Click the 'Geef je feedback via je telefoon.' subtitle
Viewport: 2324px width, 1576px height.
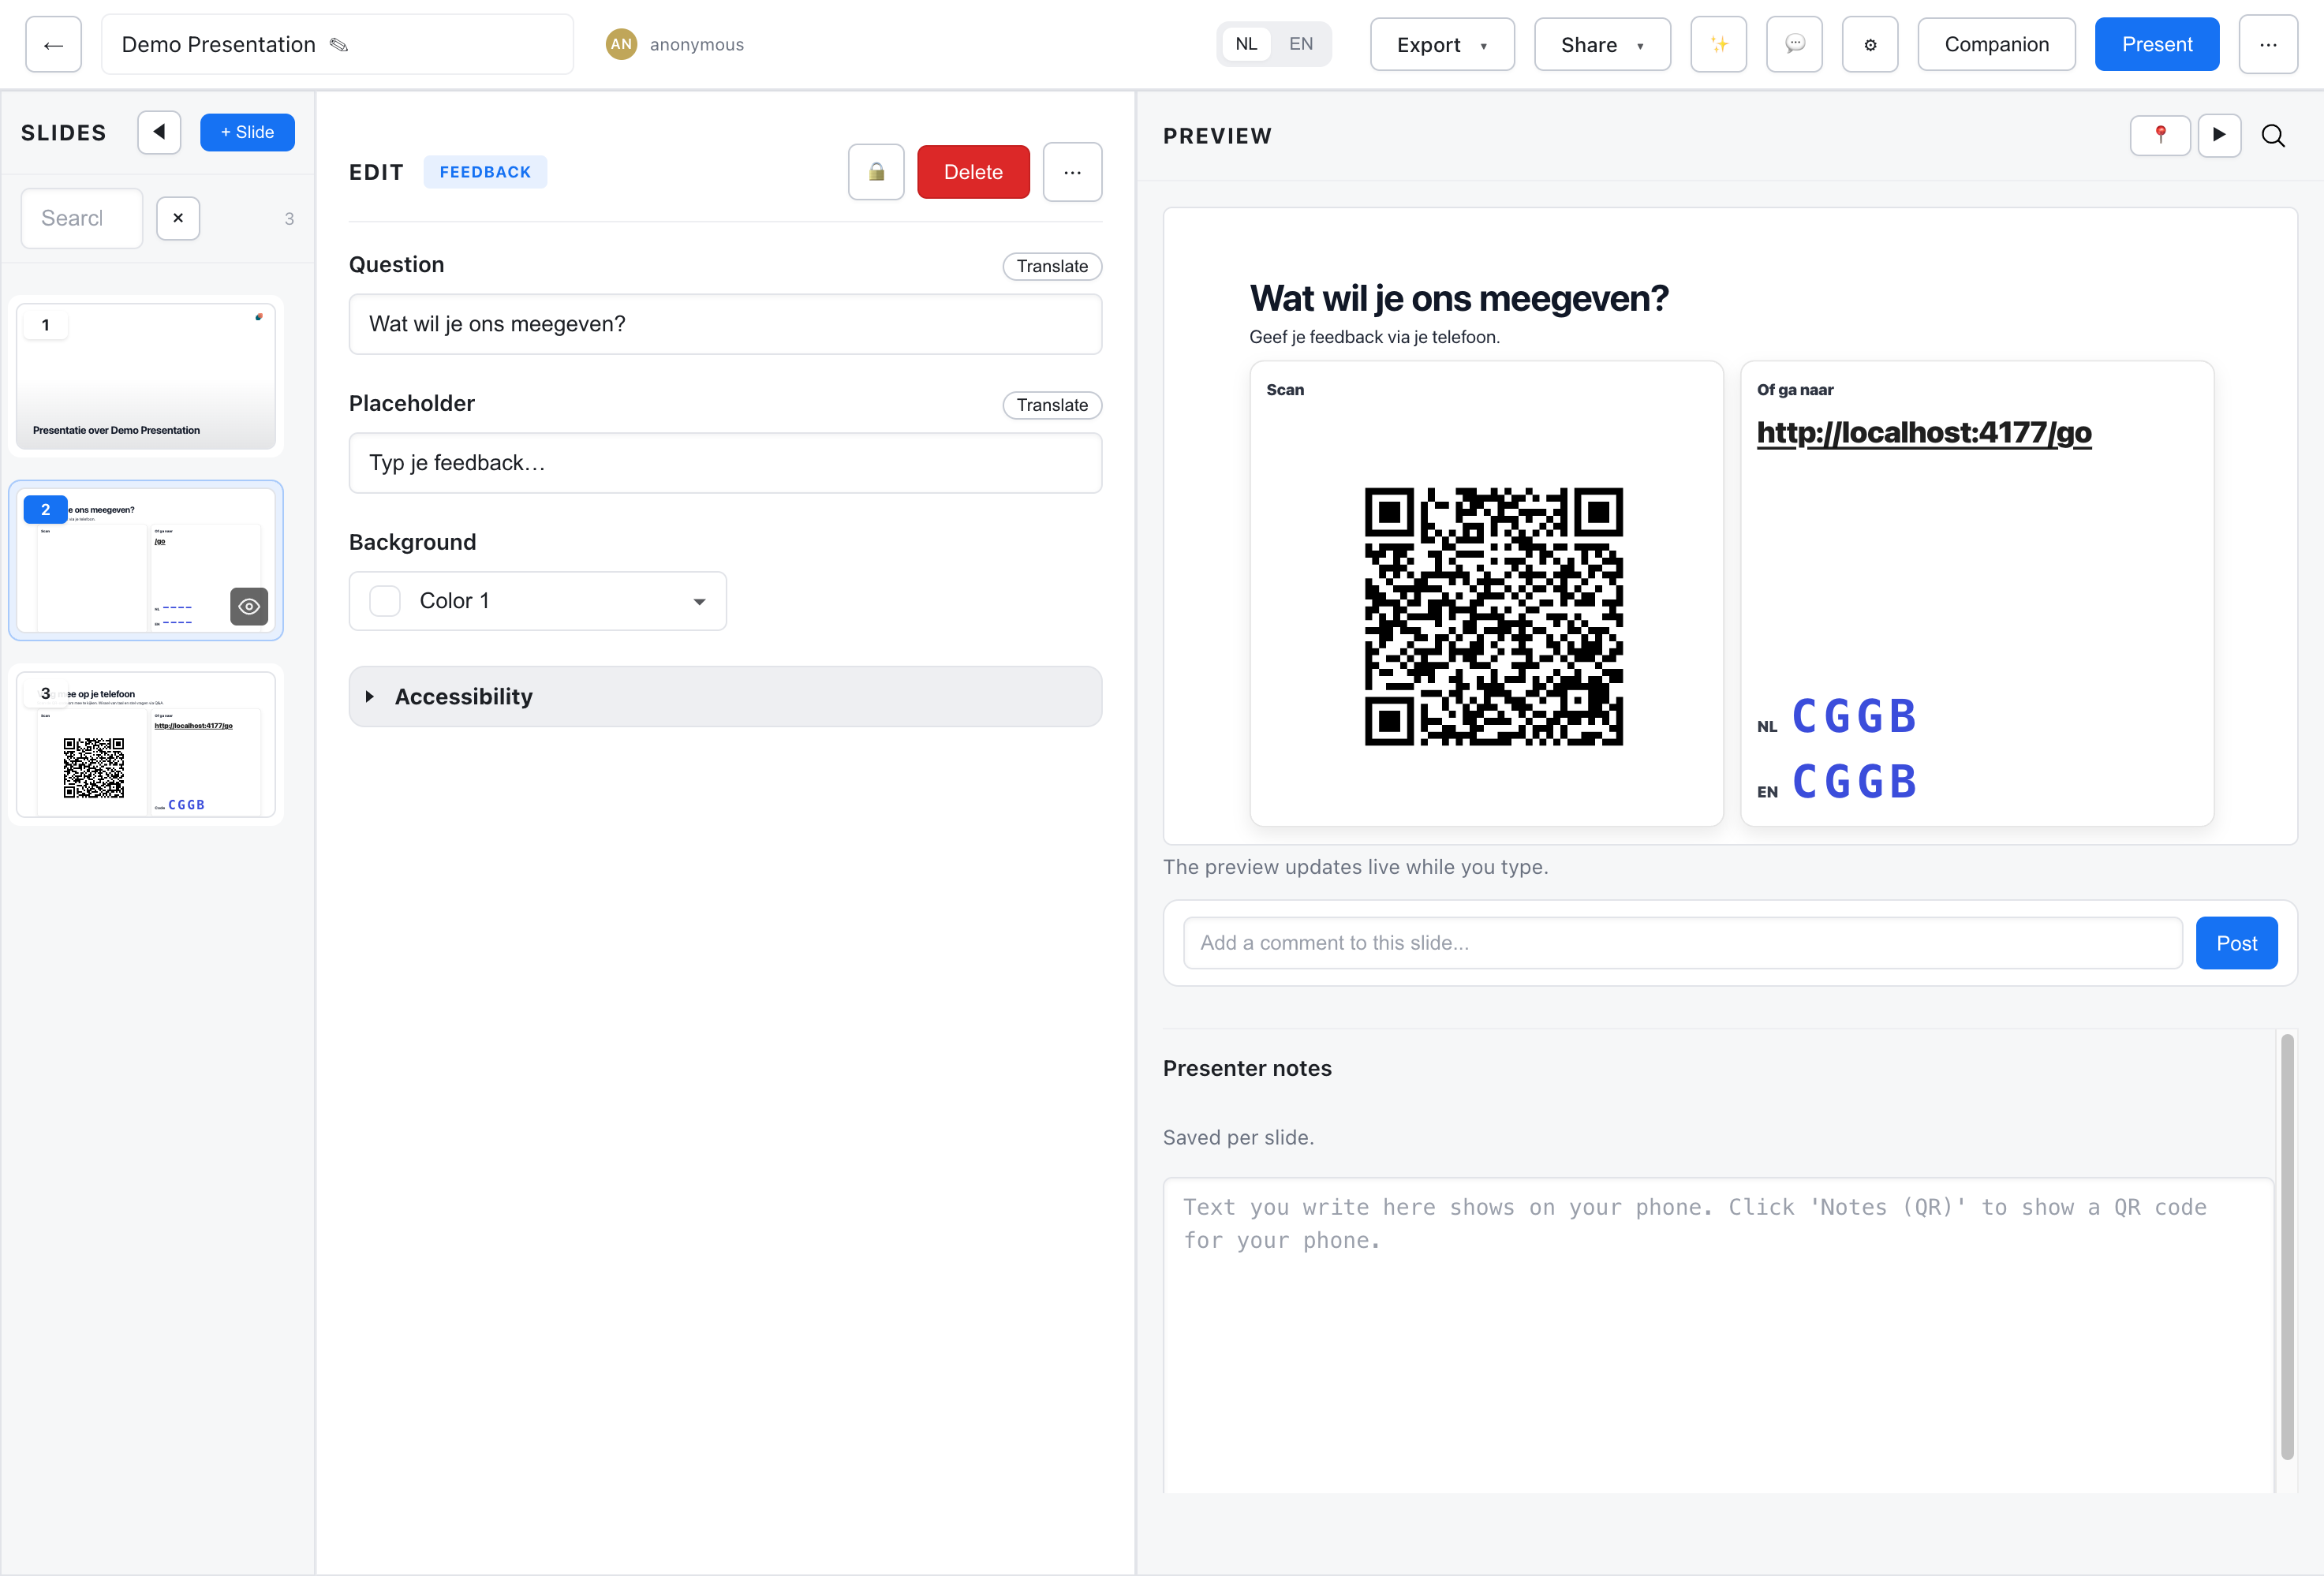(x=1374, y=337)
